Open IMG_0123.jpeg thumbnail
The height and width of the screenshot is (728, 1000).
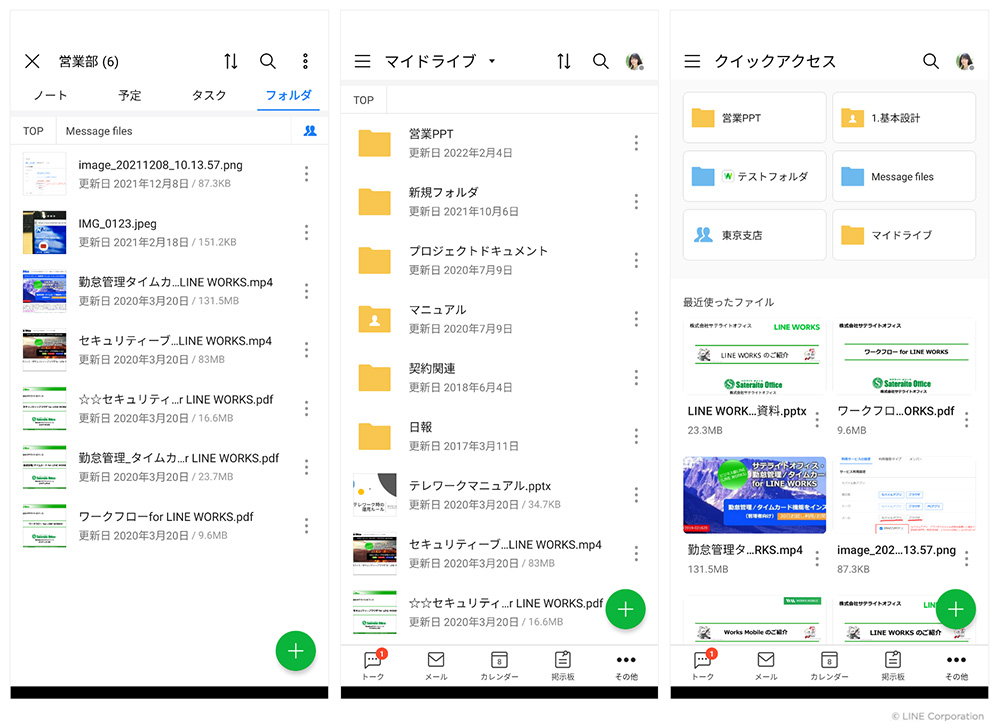[x=45, y=233]
